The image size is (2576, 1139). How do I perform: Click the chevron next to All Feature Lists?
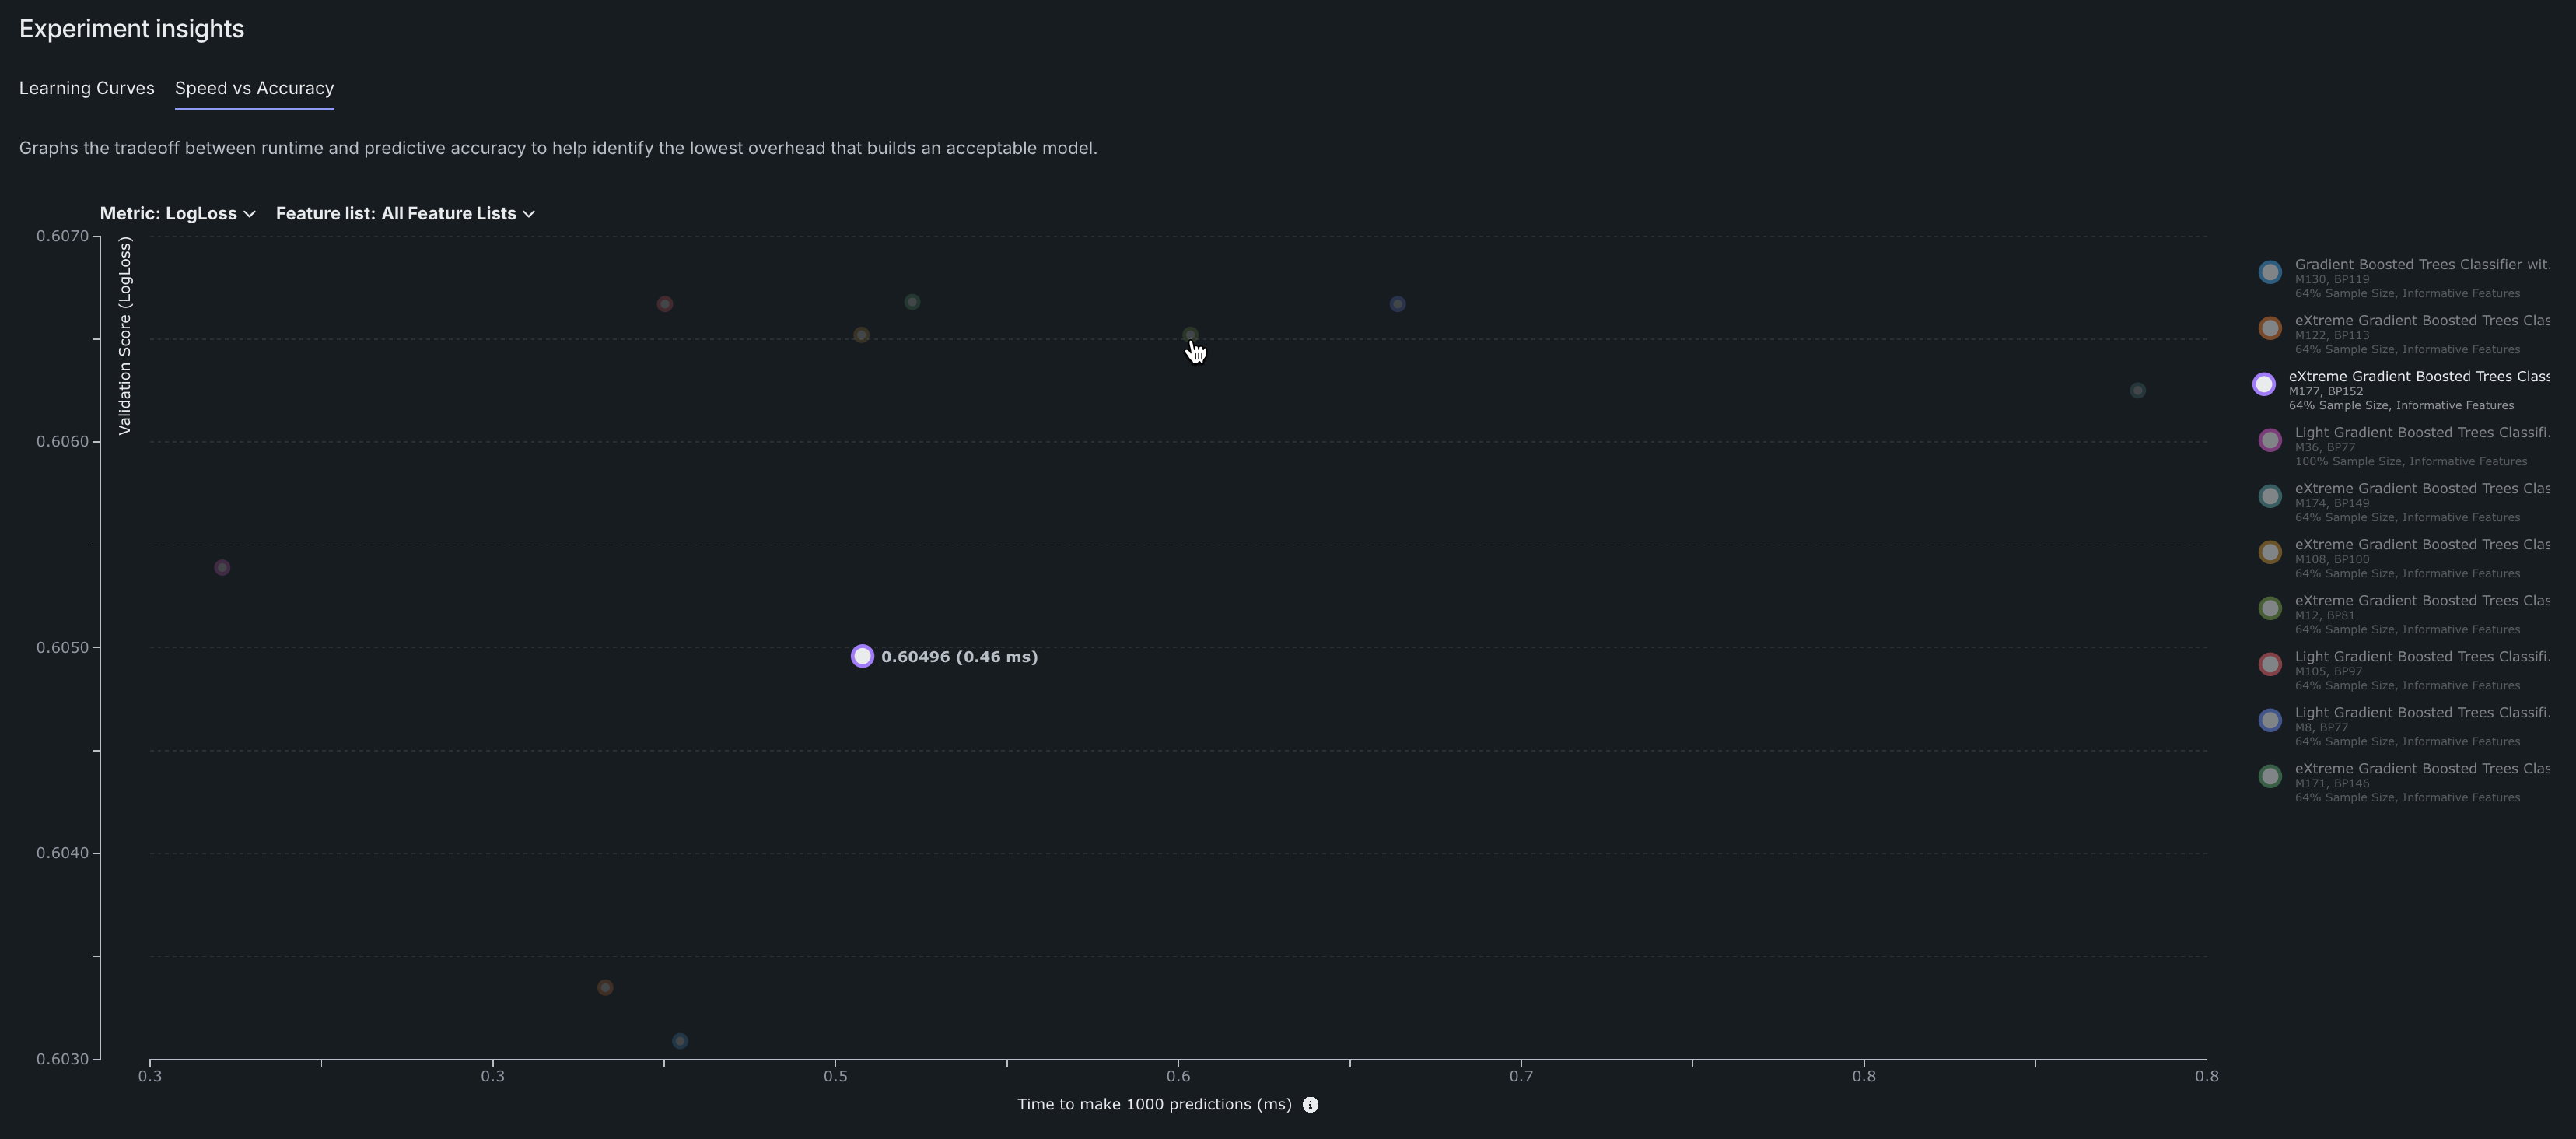[529, 214]
